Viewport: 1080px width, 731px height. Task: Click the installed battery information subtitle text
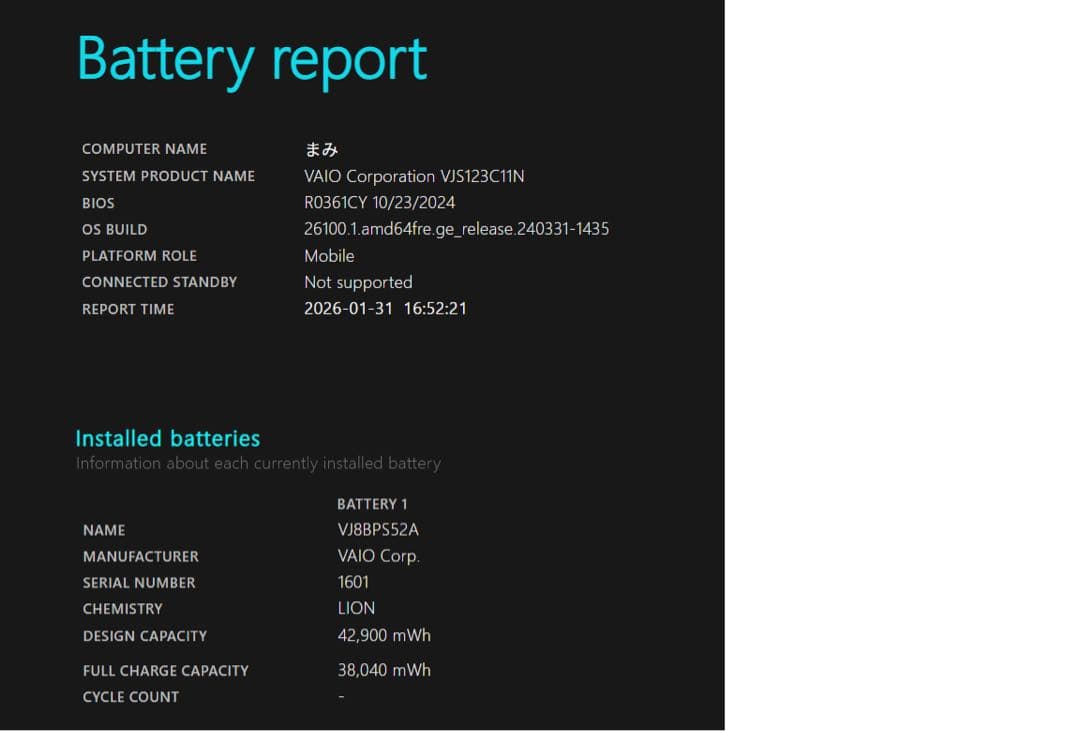(258, 463)
